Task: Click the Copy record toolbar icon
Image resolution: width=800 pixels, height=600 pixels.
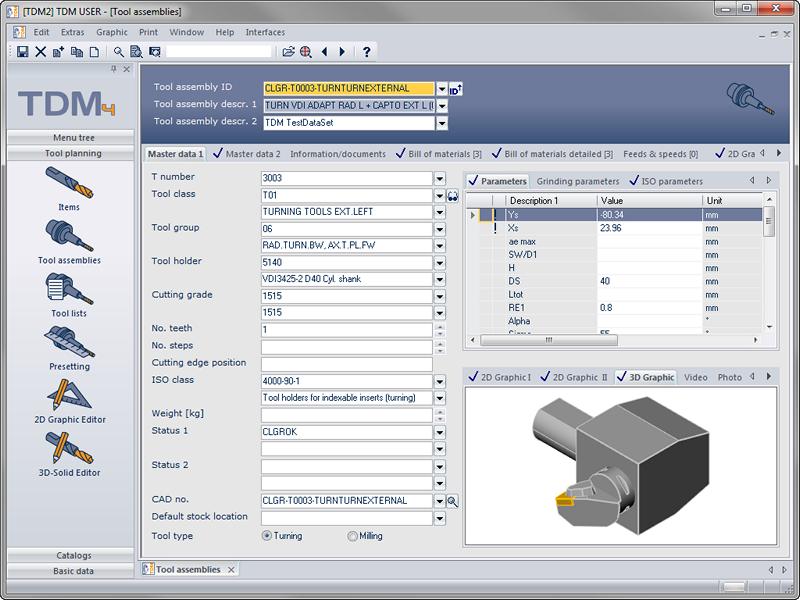Action: [77, 52]
